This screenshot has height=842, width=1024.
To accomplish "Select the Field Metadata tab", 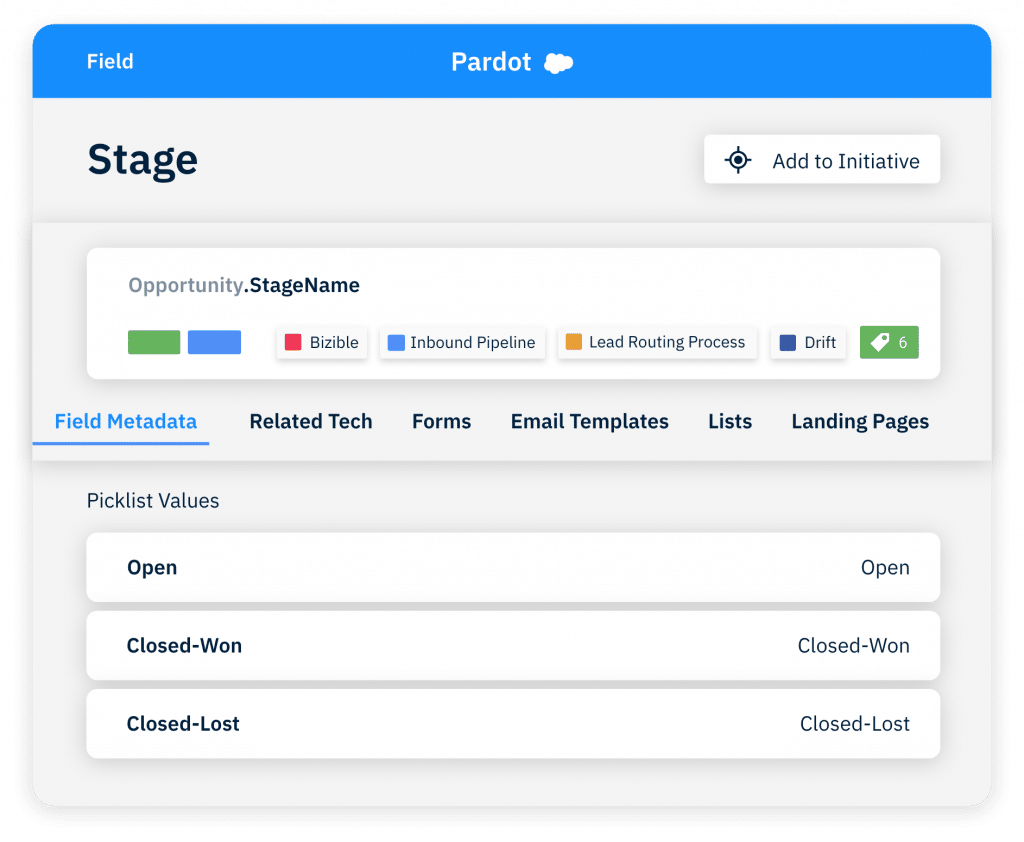I will 126,422.
